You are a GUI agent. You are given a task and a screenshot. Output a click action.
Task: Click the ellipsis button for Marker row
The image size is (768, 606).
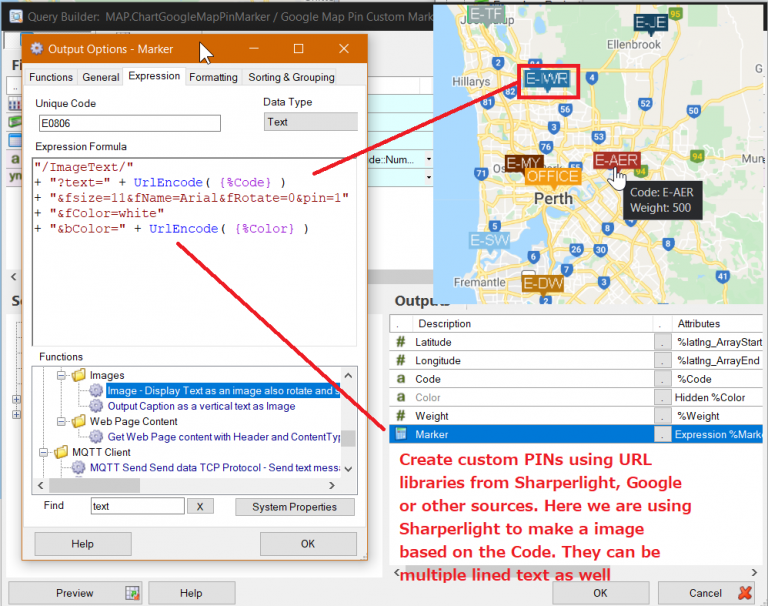pos(662,435)
